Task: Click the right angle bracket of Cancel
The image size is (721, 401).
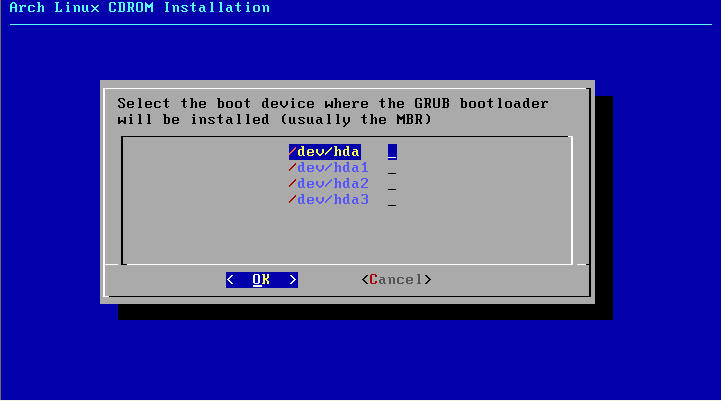Action: point(429,280)
